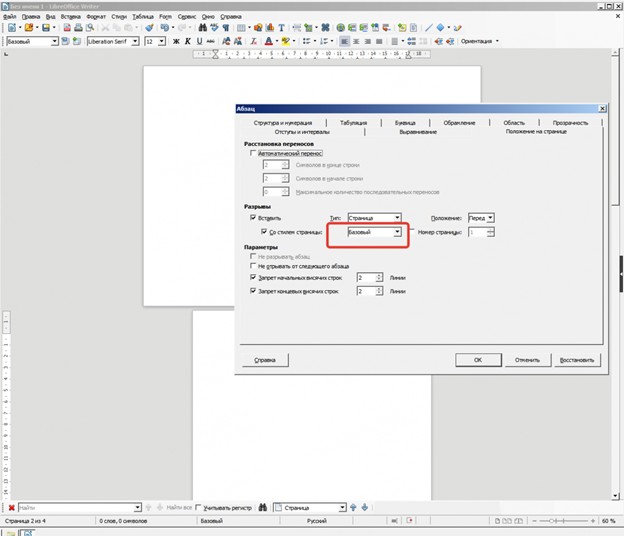Open the Формат menu
This screenshot has width=624, height=536.
point(96,16)
